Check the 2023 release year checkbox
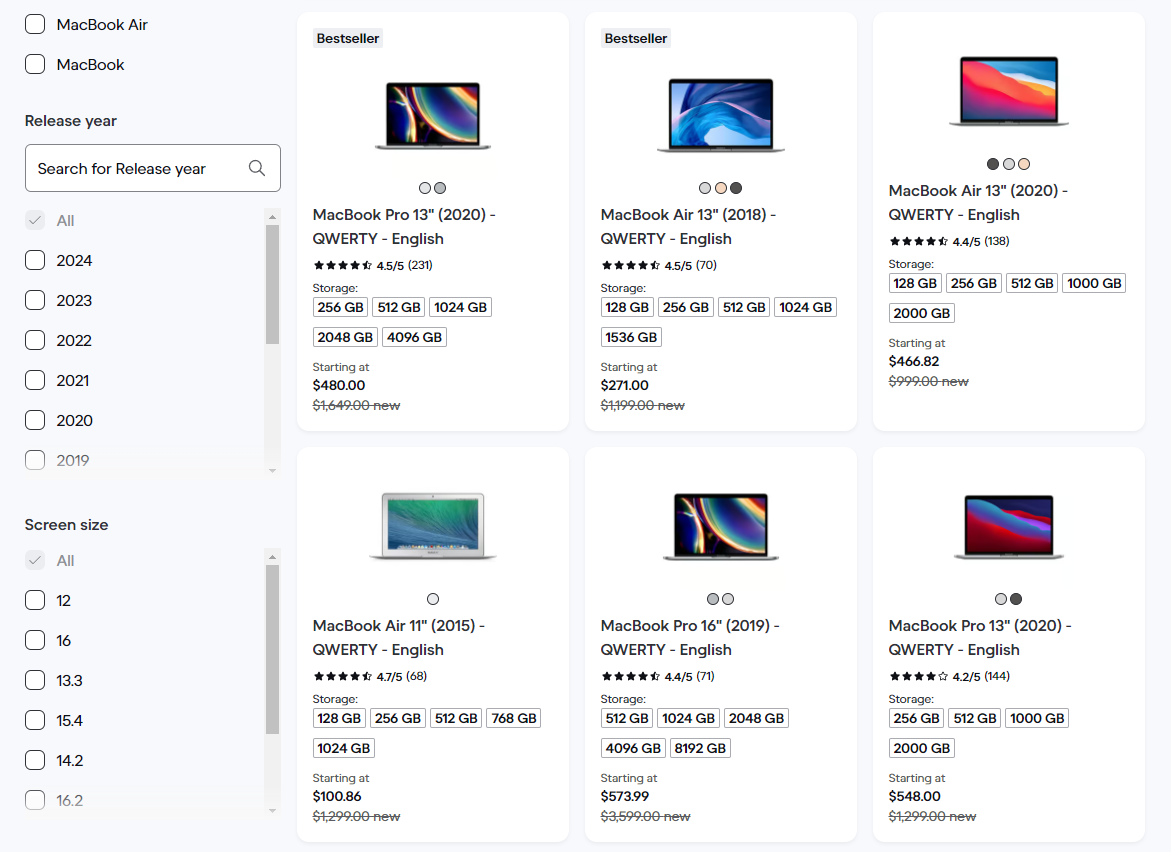1171x852 pixels. (x=34, y=300)
